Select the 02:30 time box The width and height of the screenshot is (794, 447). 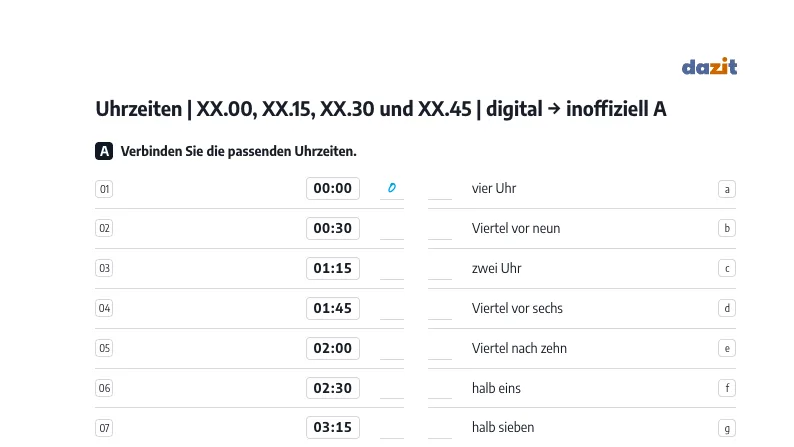[333, 388]
